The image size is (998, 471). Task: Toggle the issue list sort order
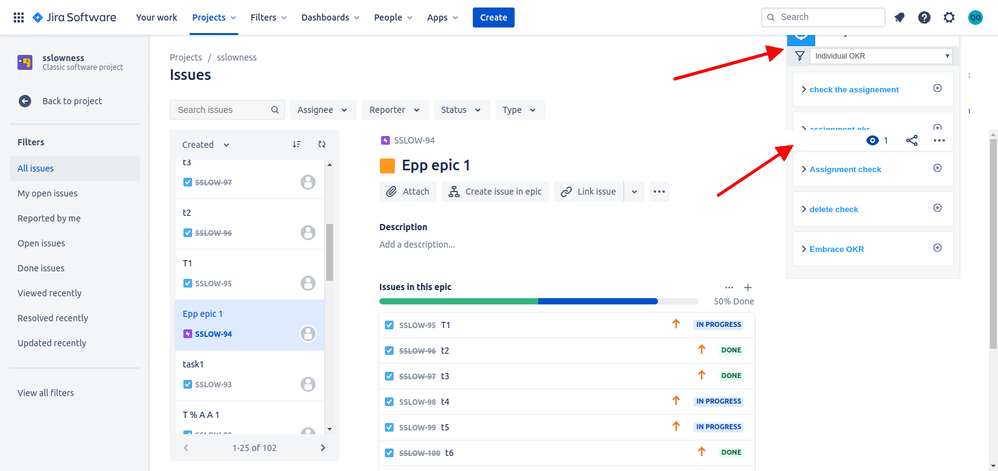(297, 144)
